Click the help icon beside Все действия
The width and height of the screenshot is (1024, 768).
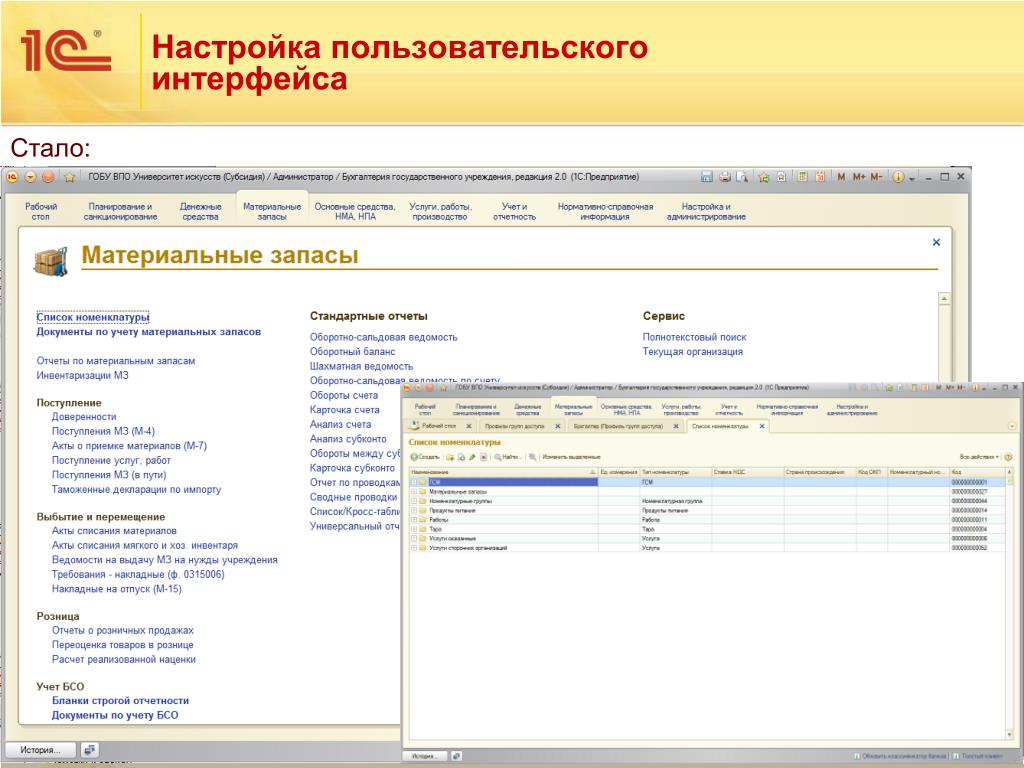(x=1008, y=457)
